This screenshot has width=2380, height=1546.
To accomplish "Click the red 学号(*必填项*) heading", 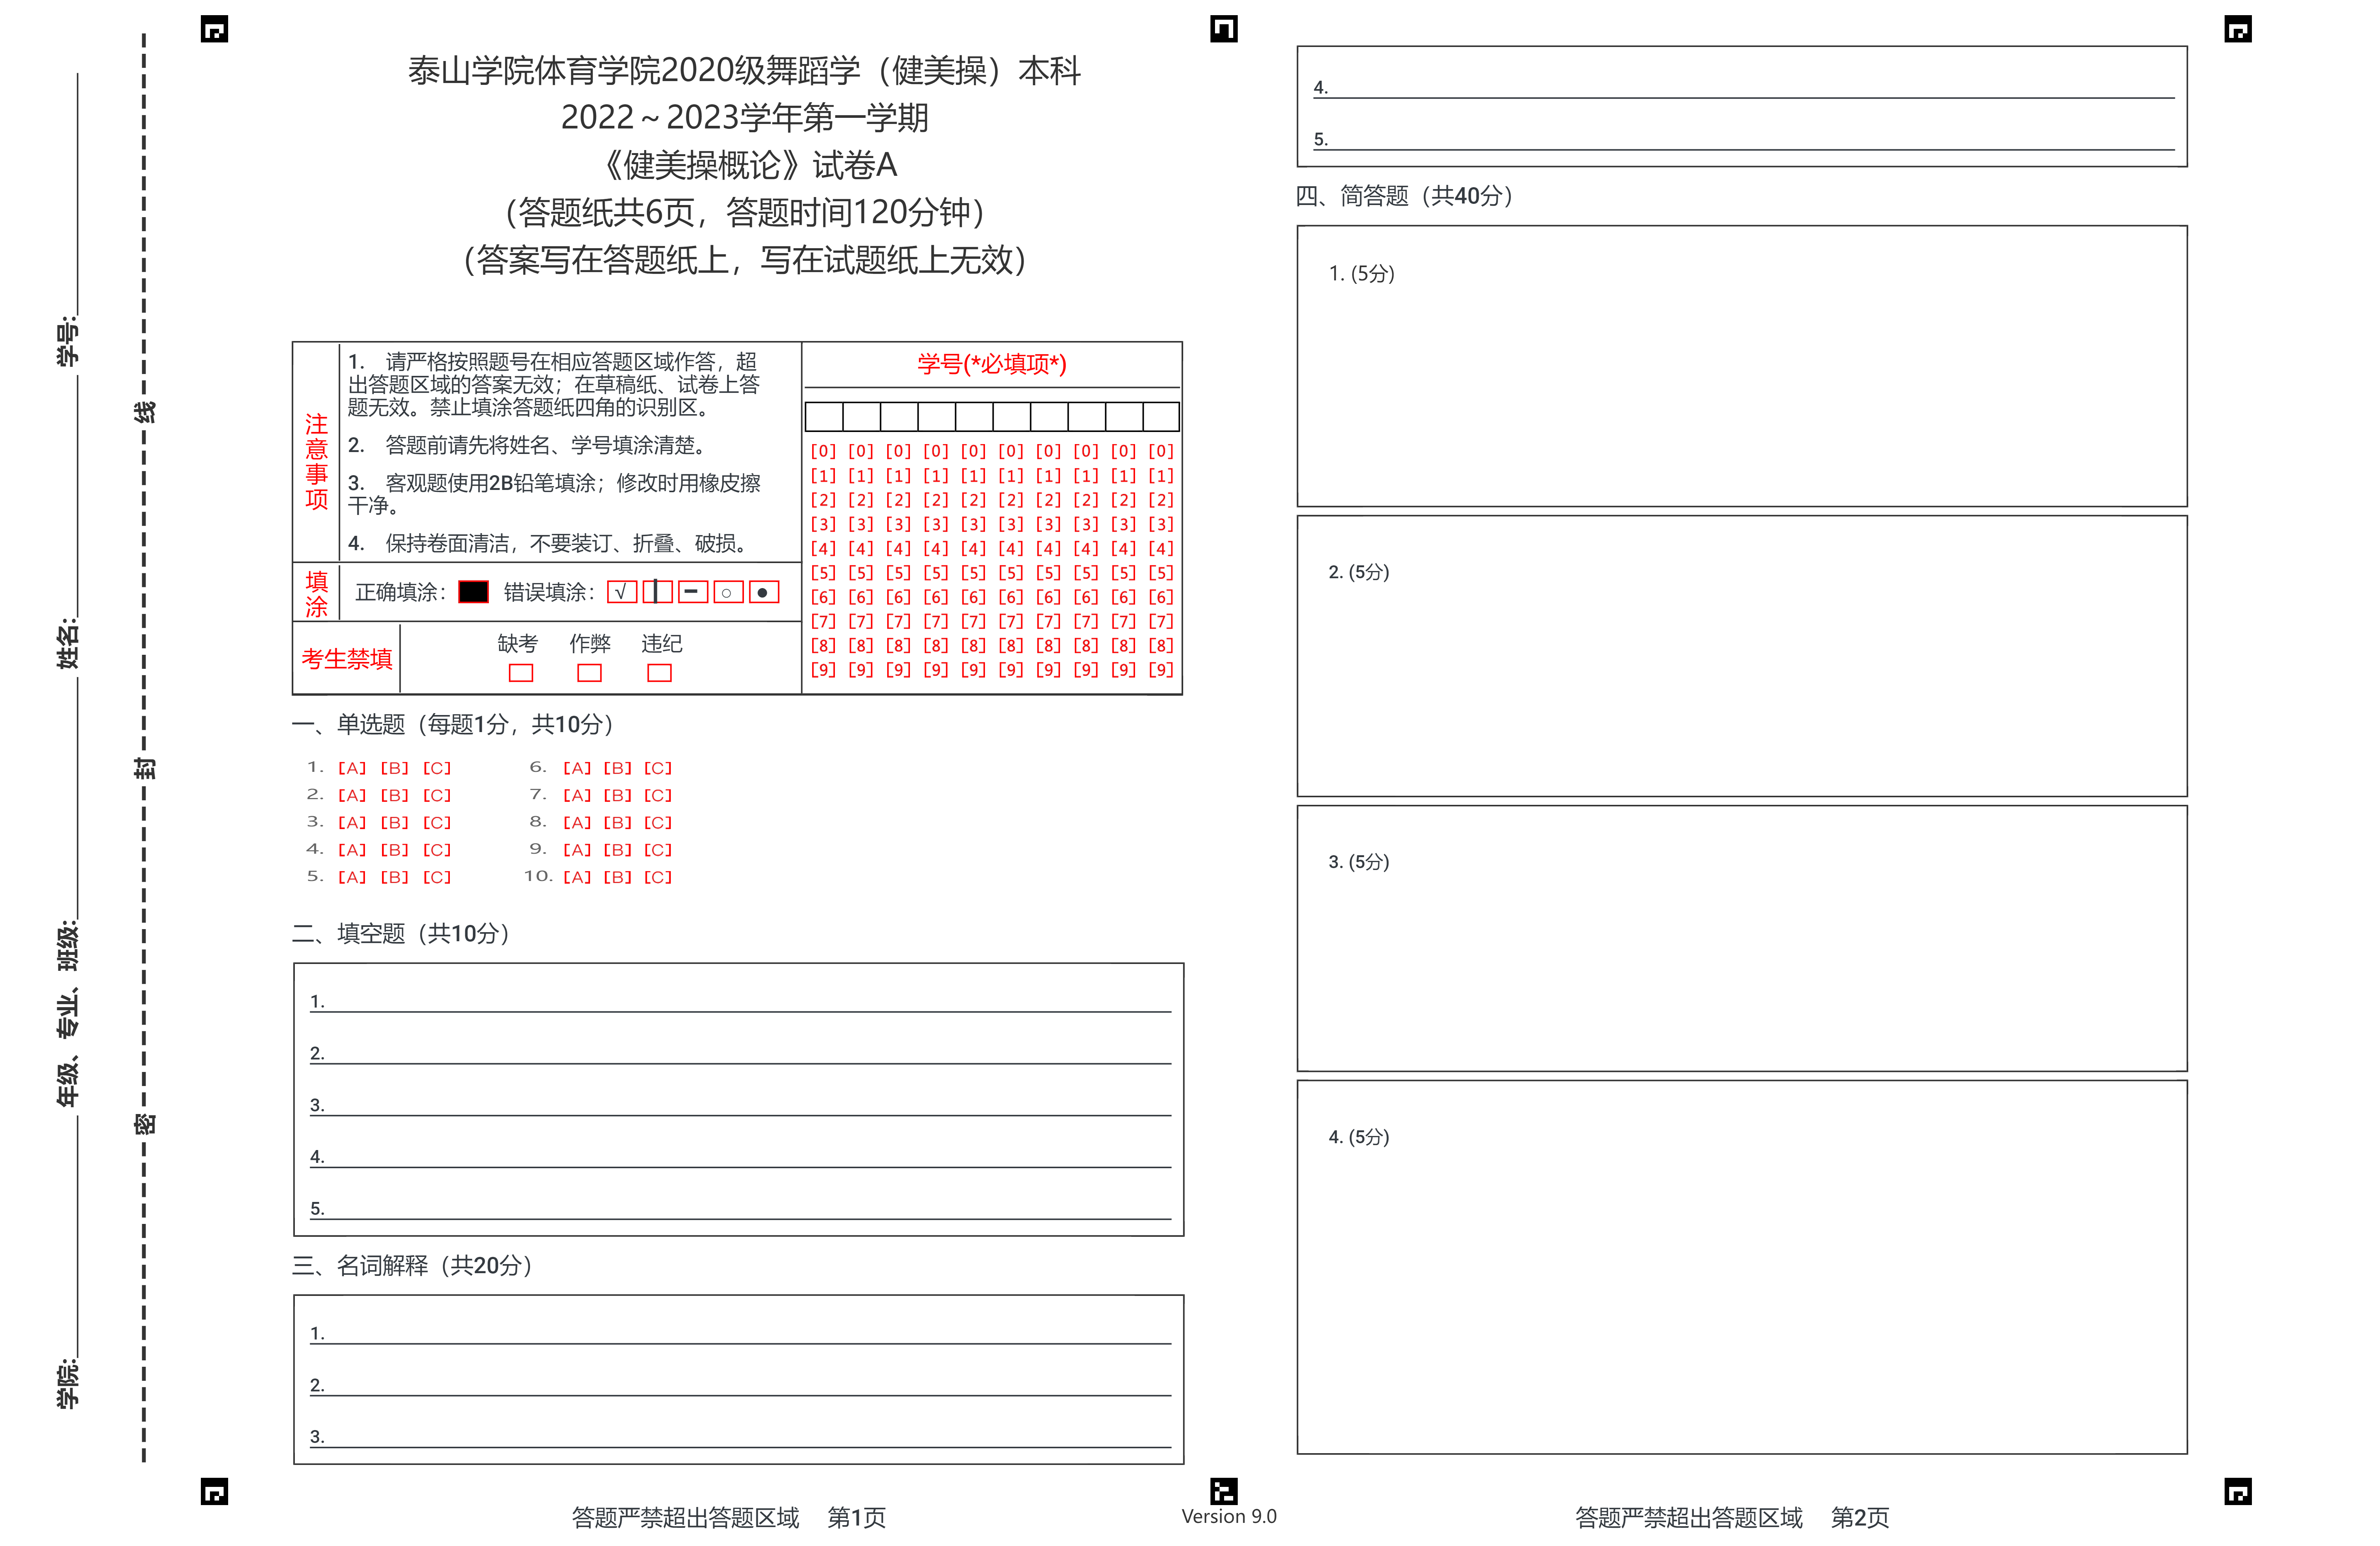I will click(x=992, y=364).
